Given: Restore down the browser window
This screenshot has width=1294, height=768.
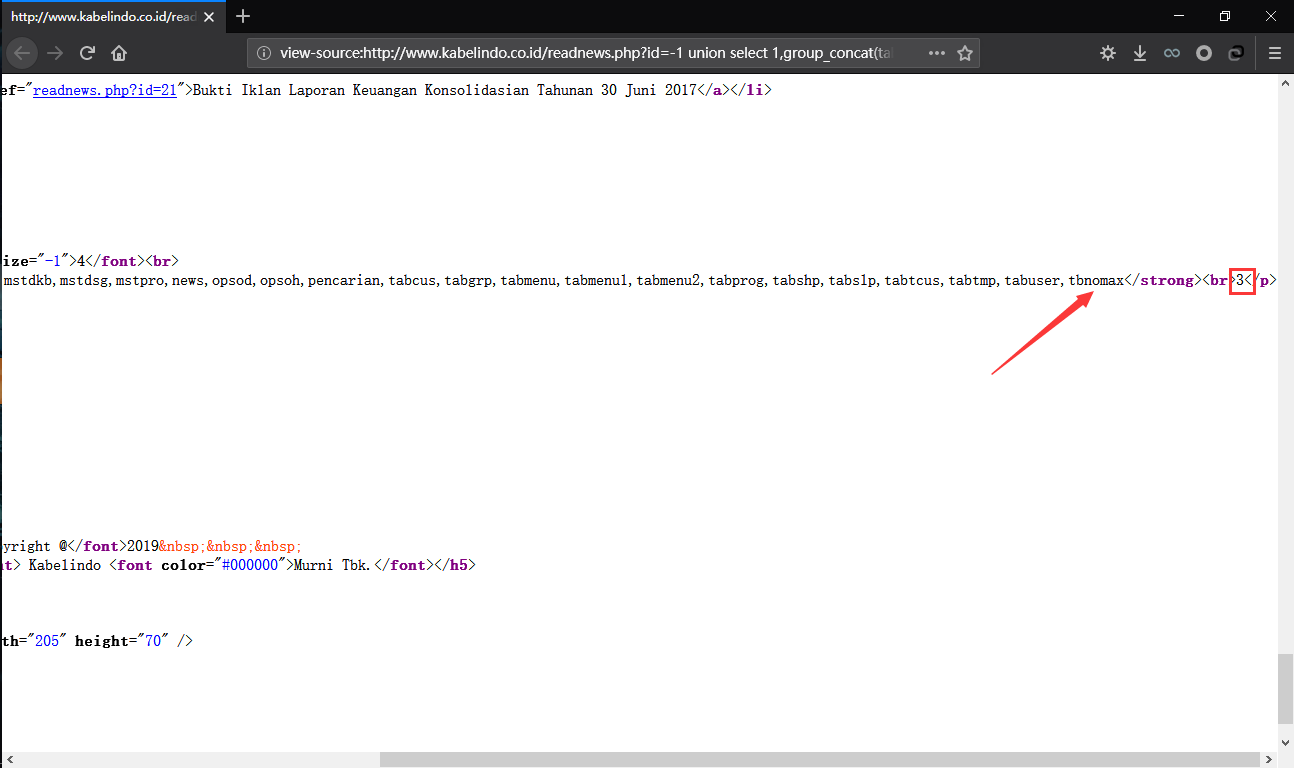Looking at the screenshot, I should pos(1224,16).
